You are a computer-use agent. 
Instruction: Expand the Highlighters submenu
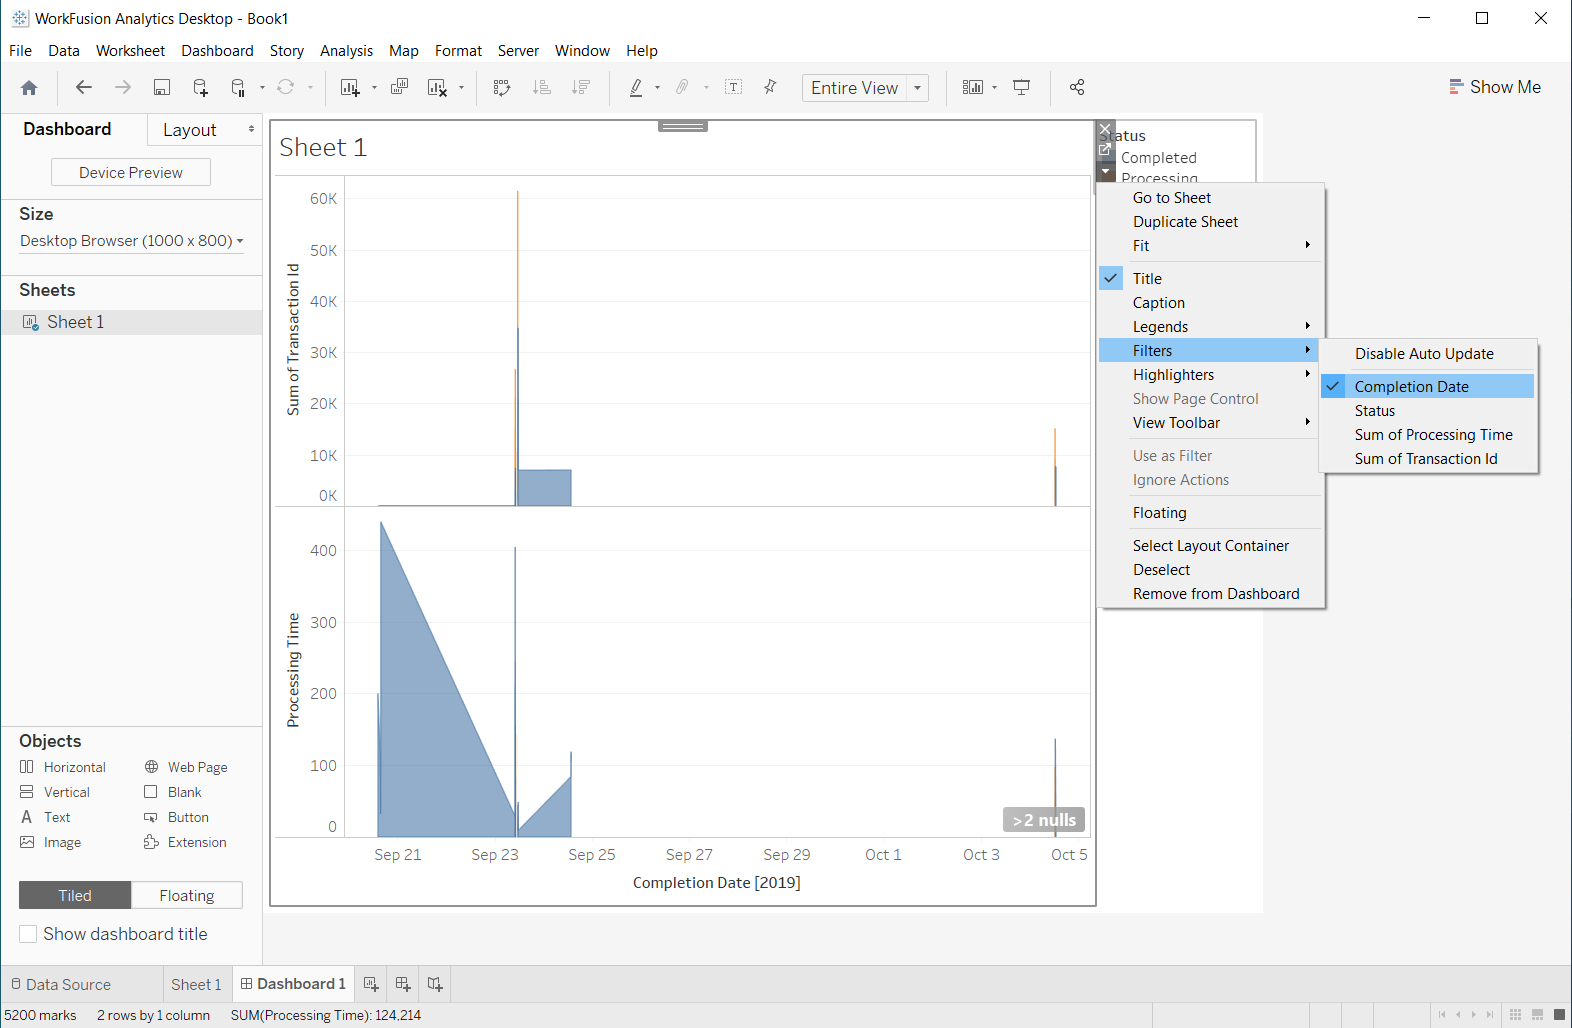point(1211,375)
